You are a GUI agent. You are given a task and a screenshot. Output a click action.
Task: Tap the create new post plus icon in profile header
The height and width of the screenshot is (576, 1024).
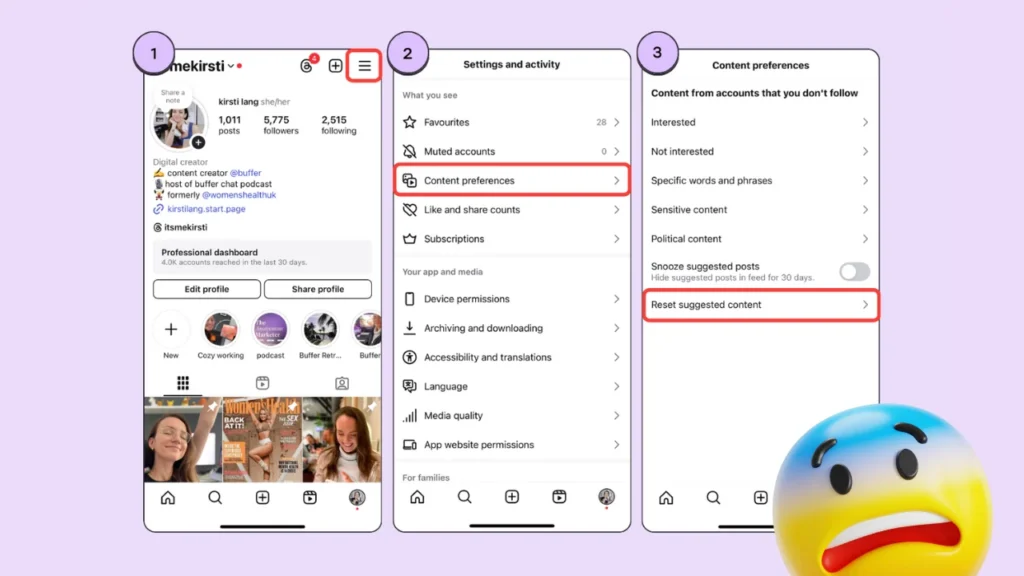[x=336, y=66]
